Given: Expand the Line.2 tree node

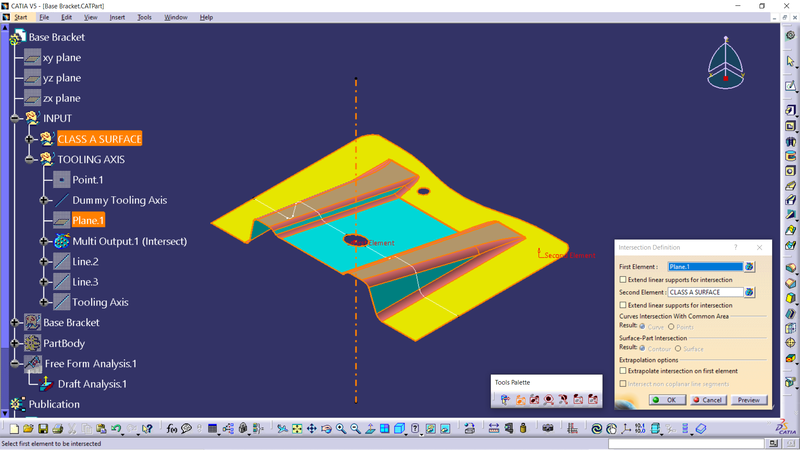Looking at the screenshot, I should (44, 261).
